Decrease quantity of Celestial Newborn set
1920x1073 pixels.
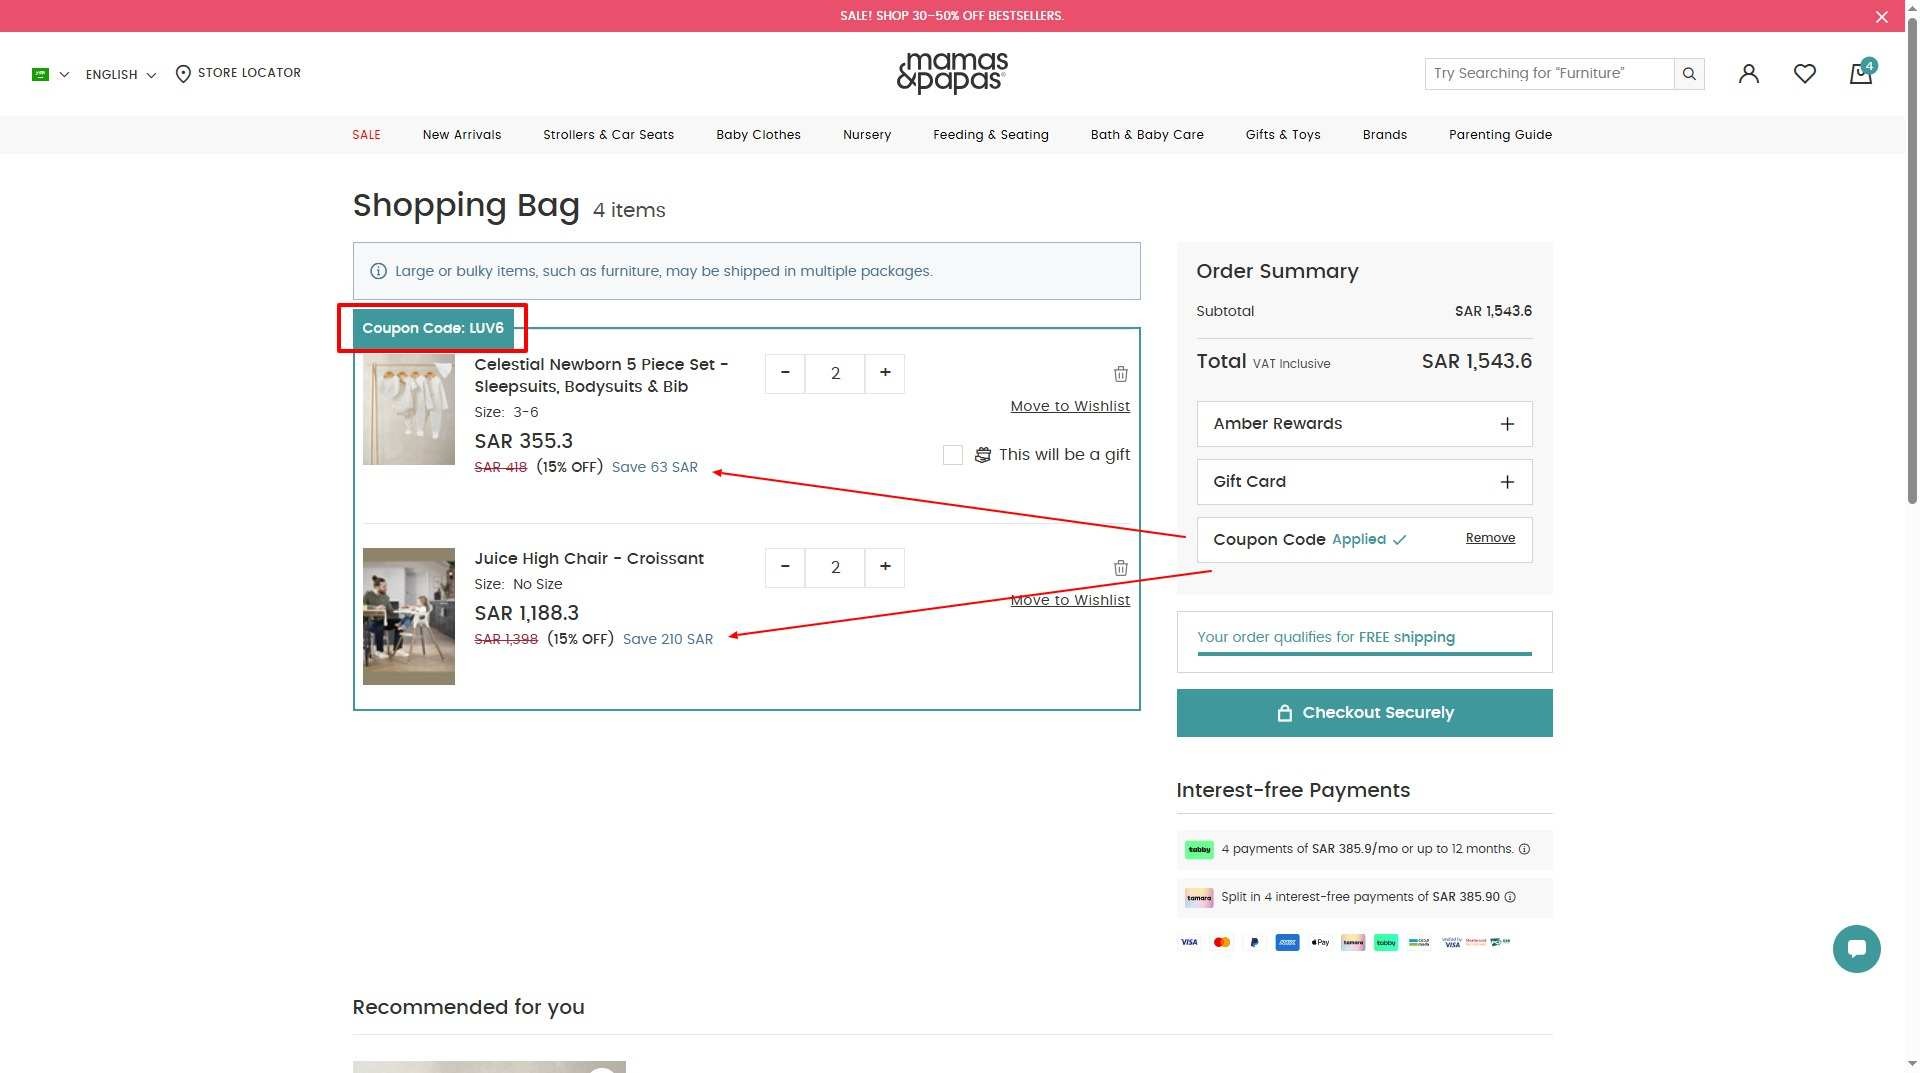pyautogui.click(x=785, y=373)
